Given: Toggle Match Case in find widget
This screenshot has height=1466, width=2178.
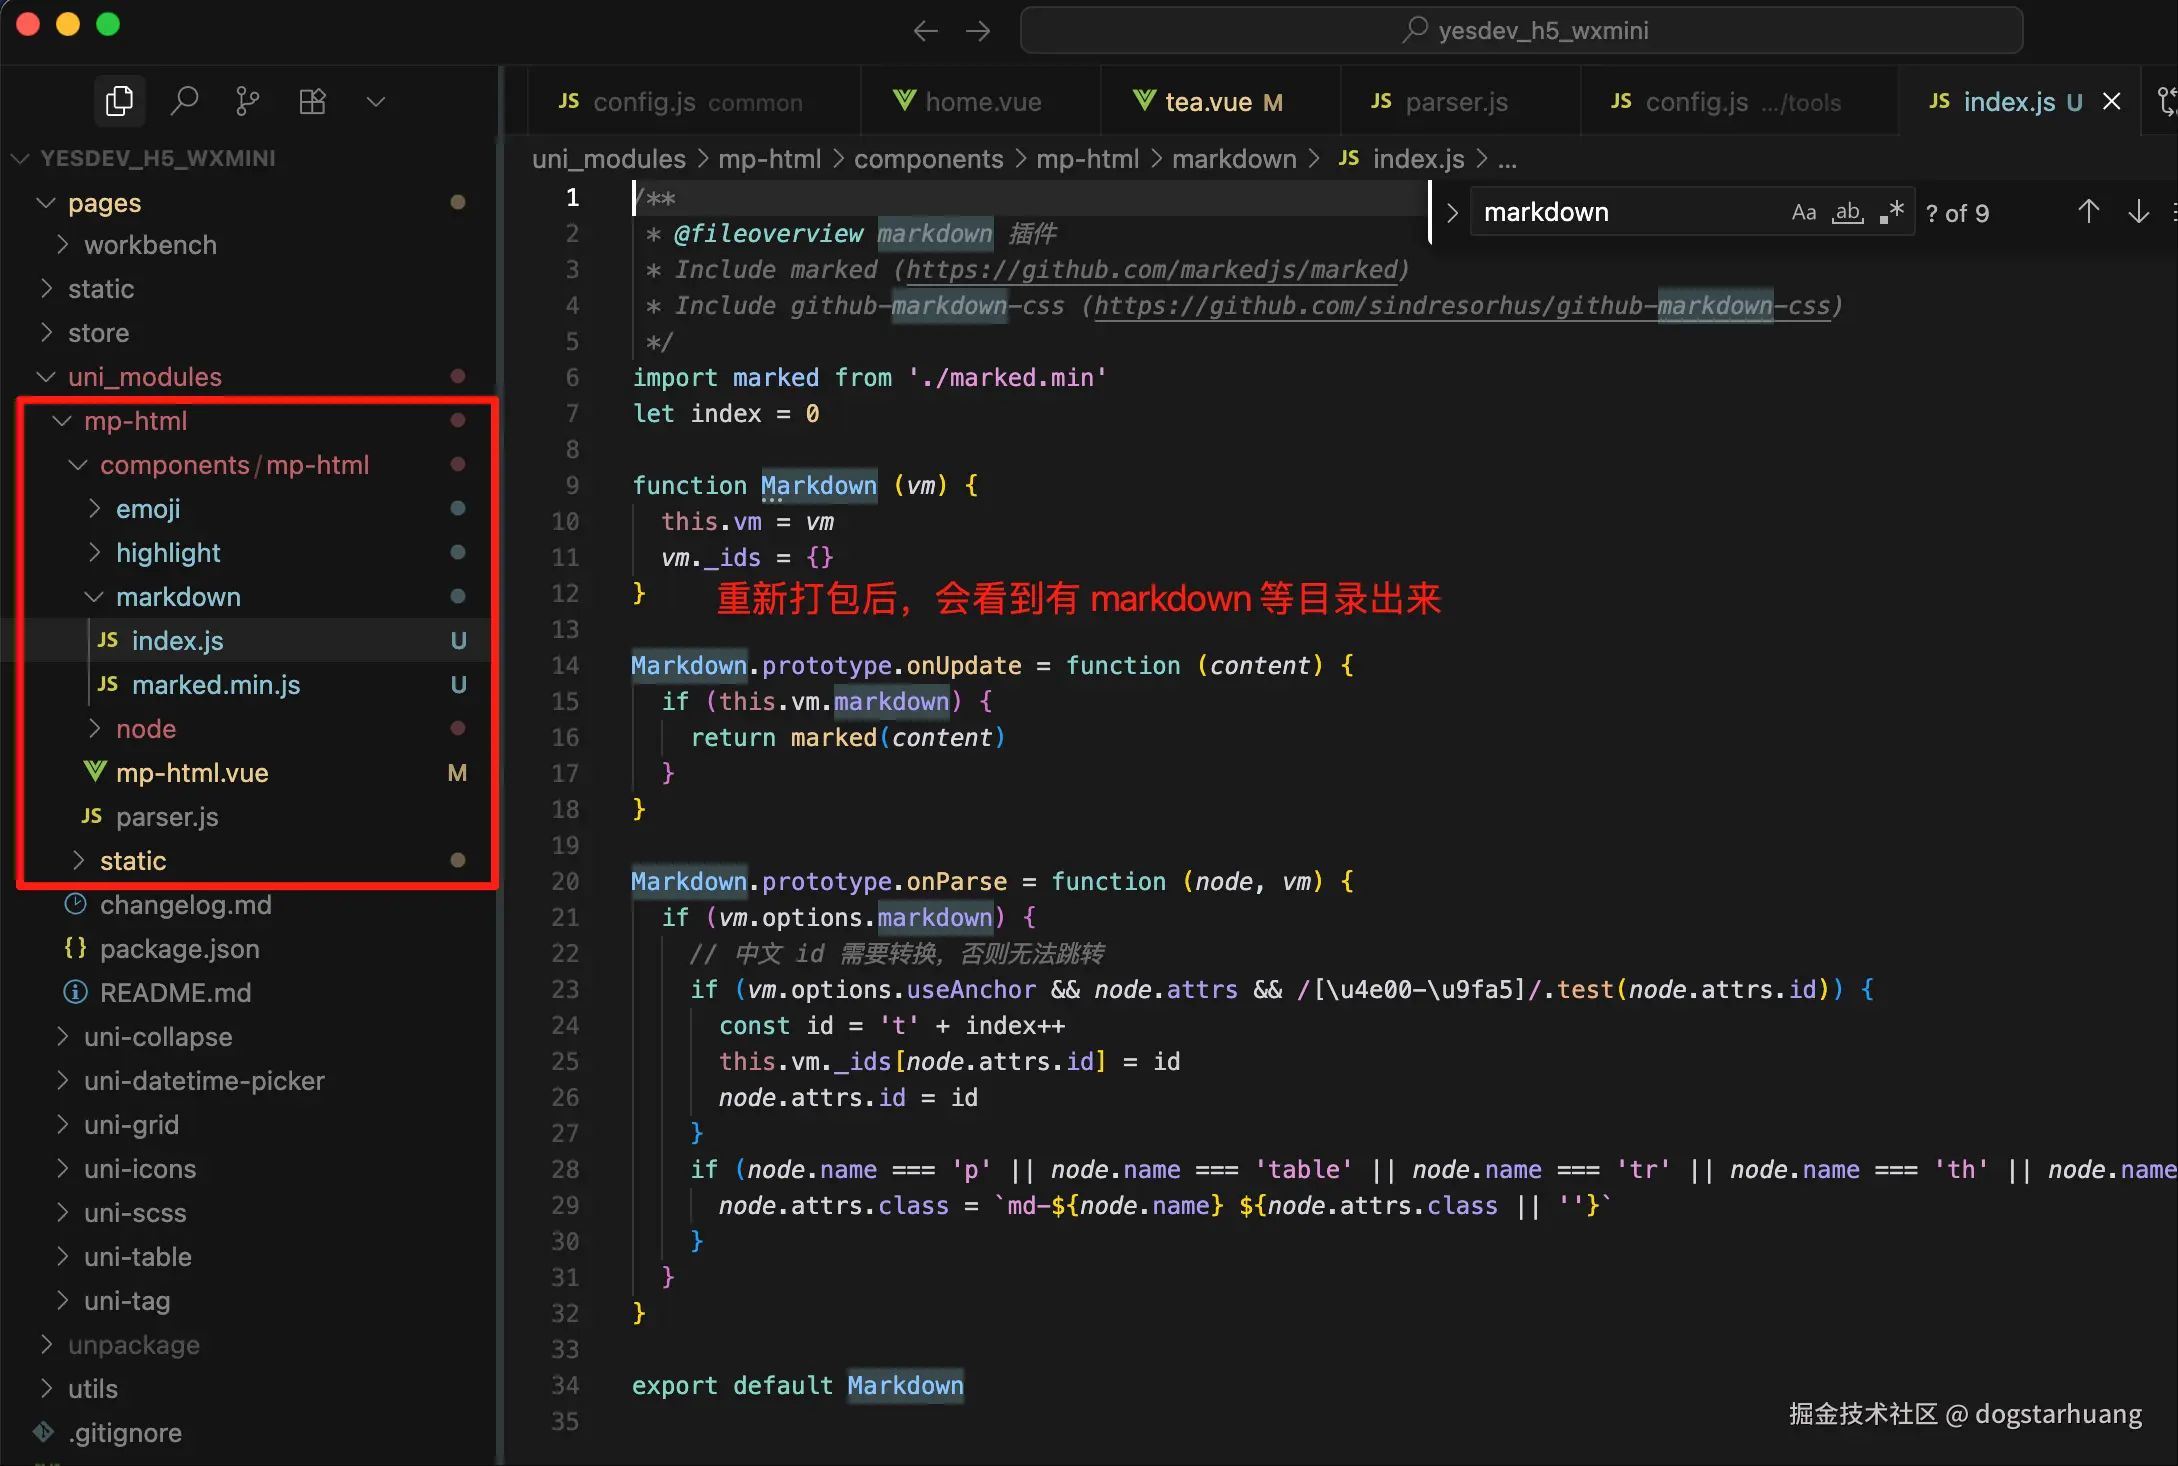Looking at the screenshot, I should pyautogui.click(x=1803, y=212).
